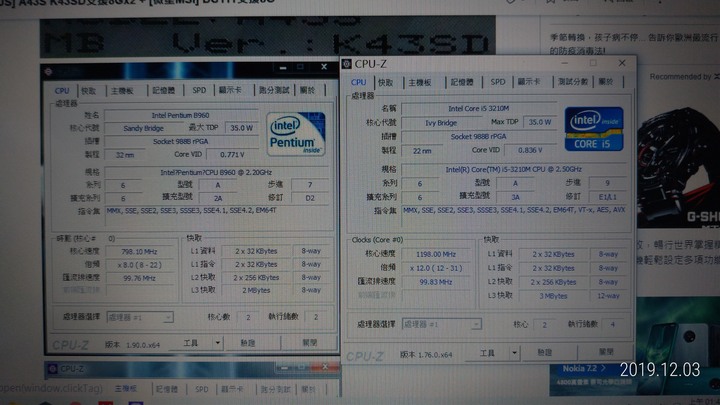Click Intel Core i5 3210M name field
The image size is (720, 405).
478,109
